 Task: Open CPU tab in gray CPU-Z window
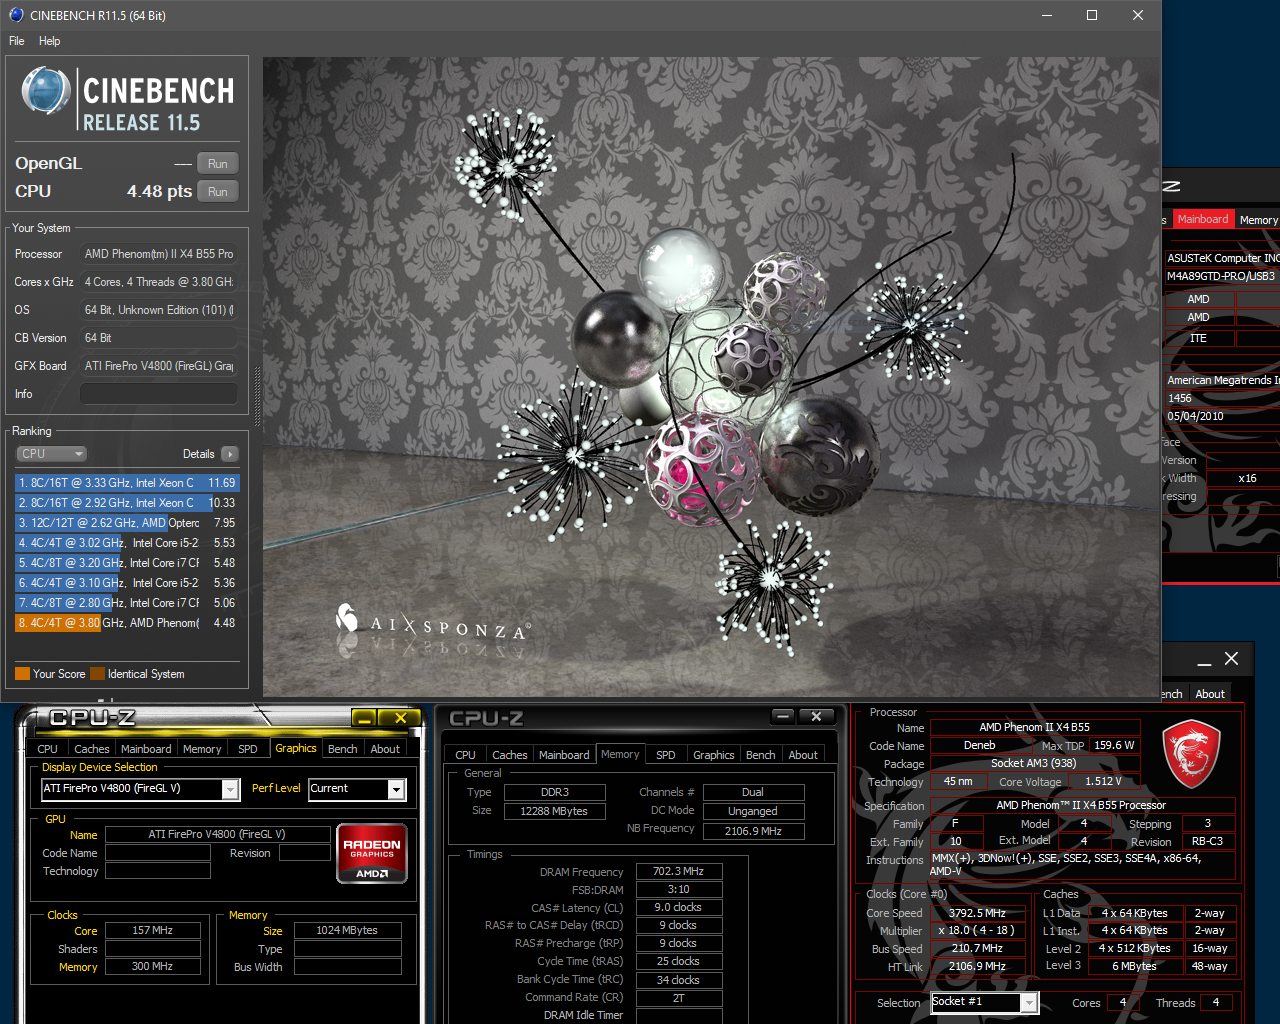click(x=465, y=755)
